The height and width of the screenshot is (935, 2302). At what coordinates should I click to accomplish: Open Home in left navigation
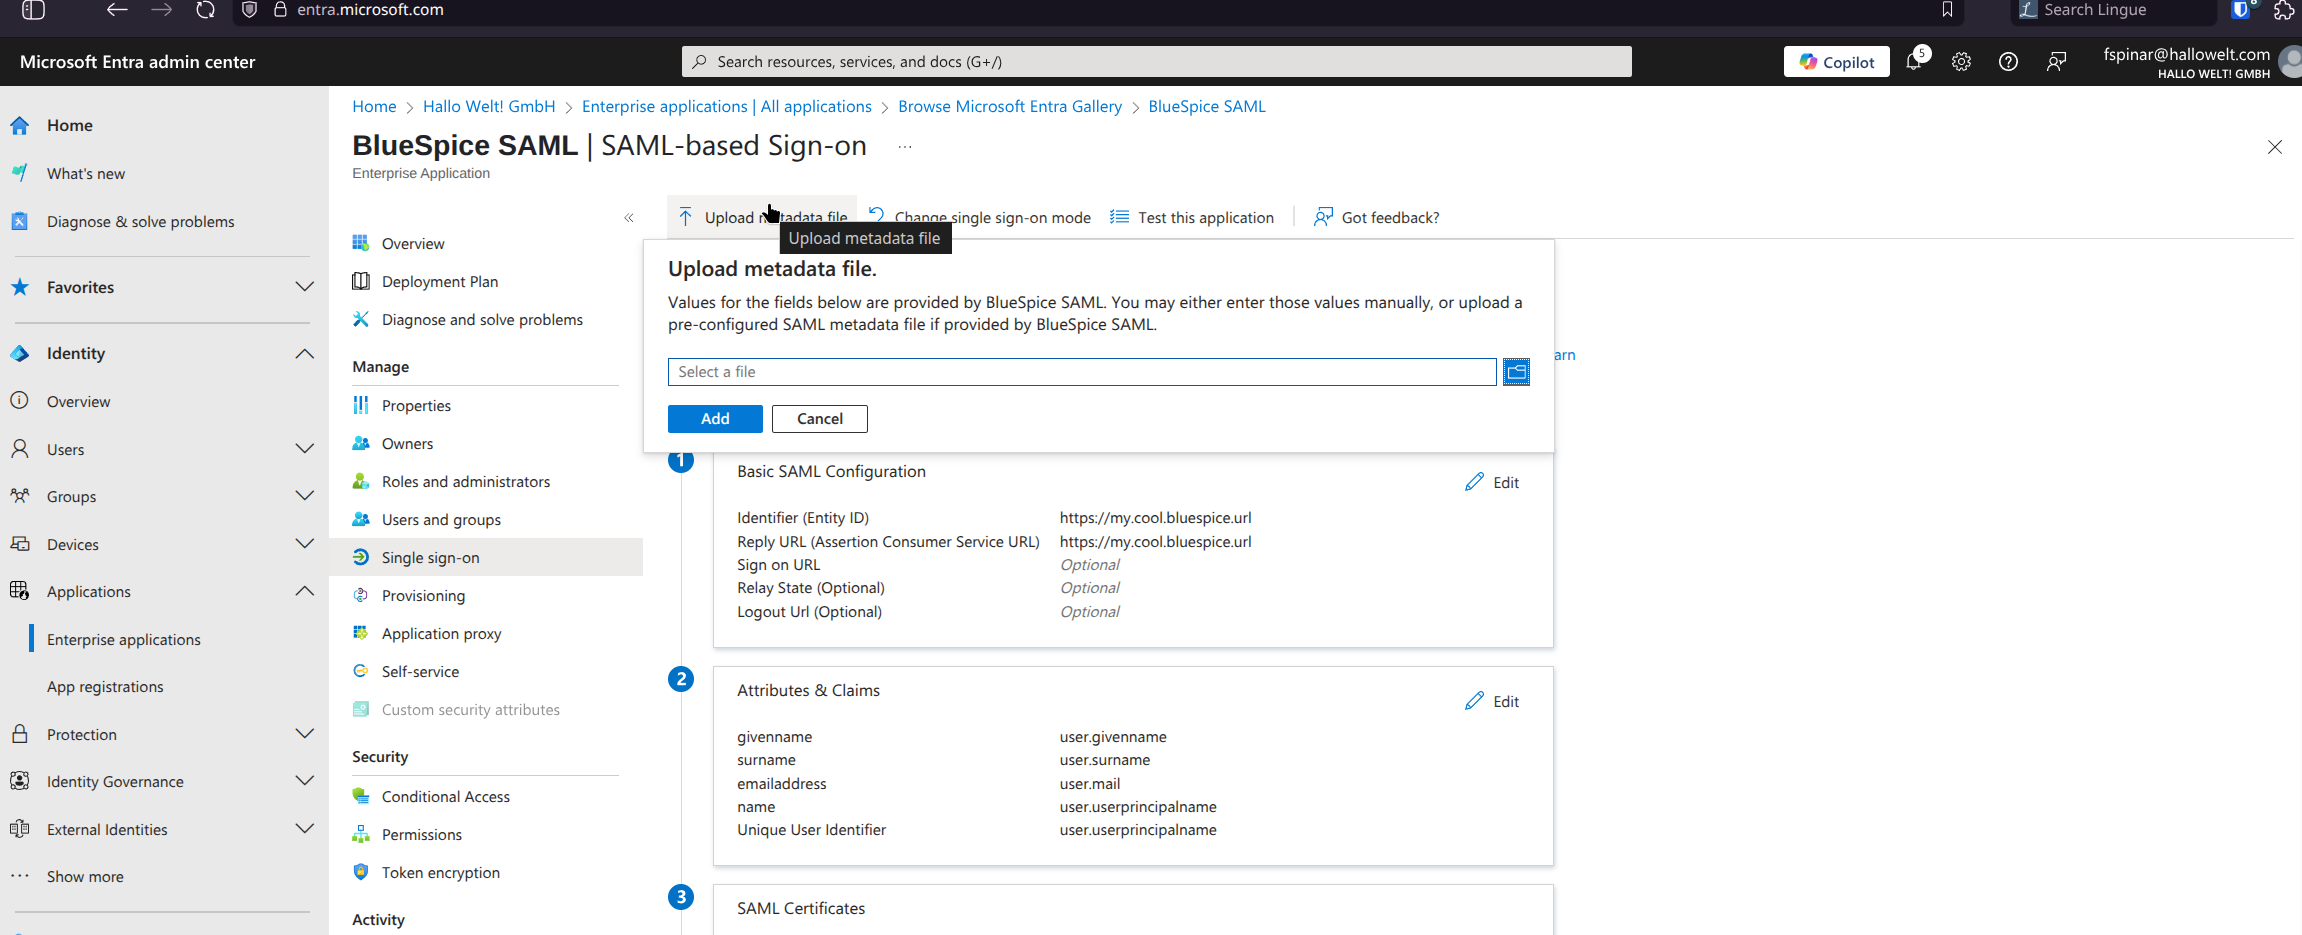[x=69, y=126]
